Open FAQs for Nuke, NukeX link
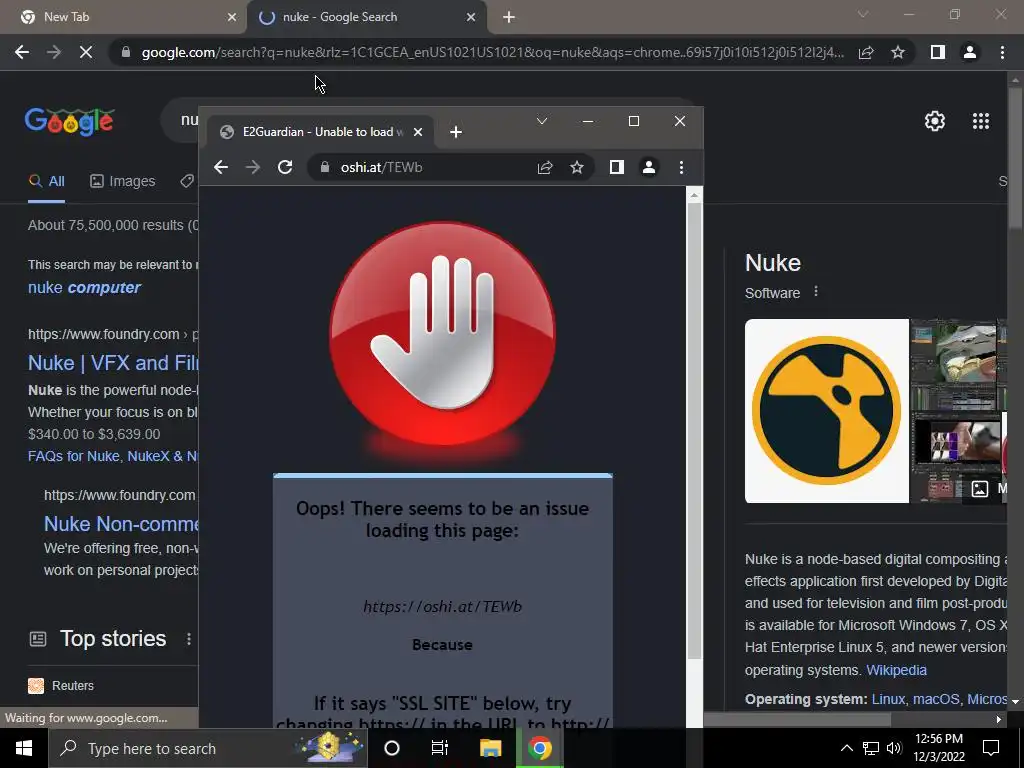The width and height of the screenshot is (1024, 768). coord(113,456)
